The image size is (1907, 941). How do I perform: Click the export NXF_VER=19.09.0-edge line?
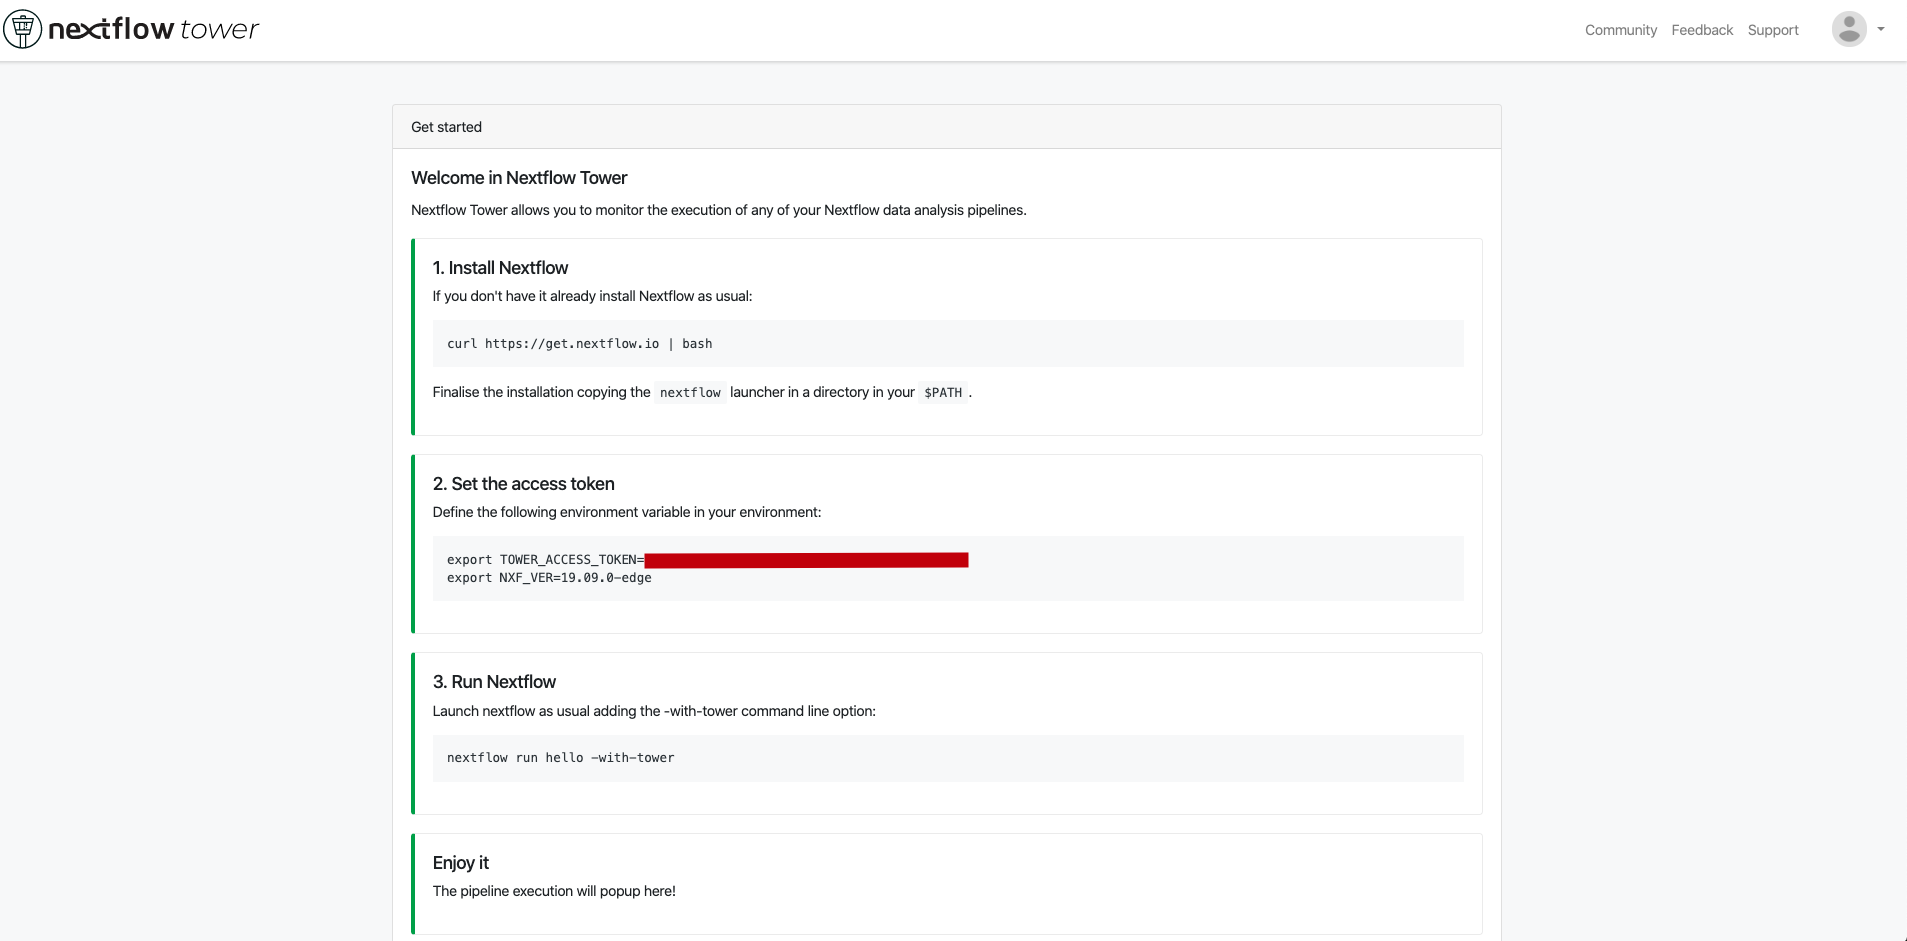549,578
